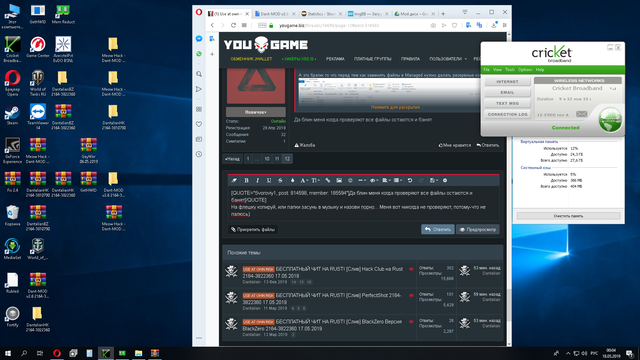Image resolution: width=640 pixels, height=360 pixels.
Task: Toggle bold formatting in reply editor
Action: (246, 180)
